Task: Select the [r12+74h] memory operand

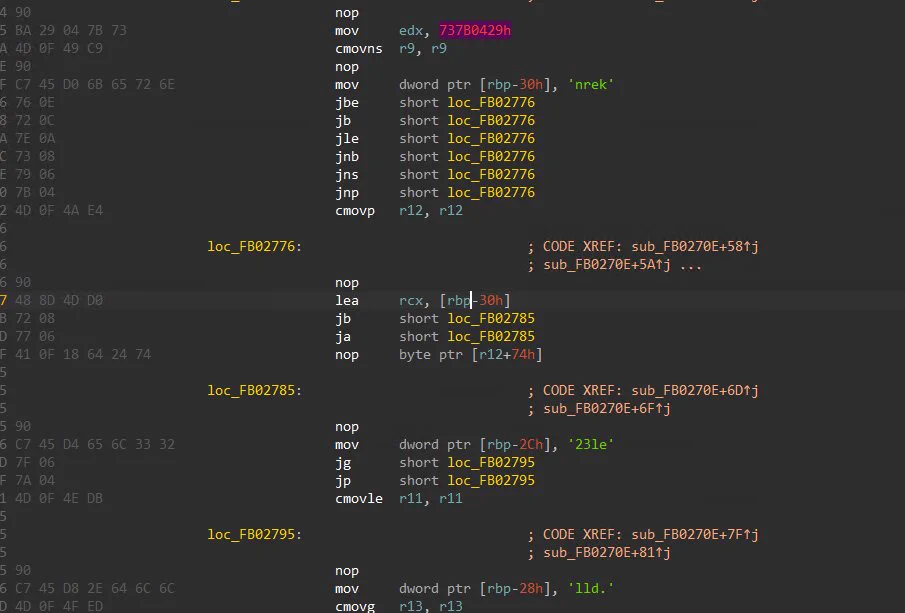Action: pyautogui.click(x=507, y=354)
